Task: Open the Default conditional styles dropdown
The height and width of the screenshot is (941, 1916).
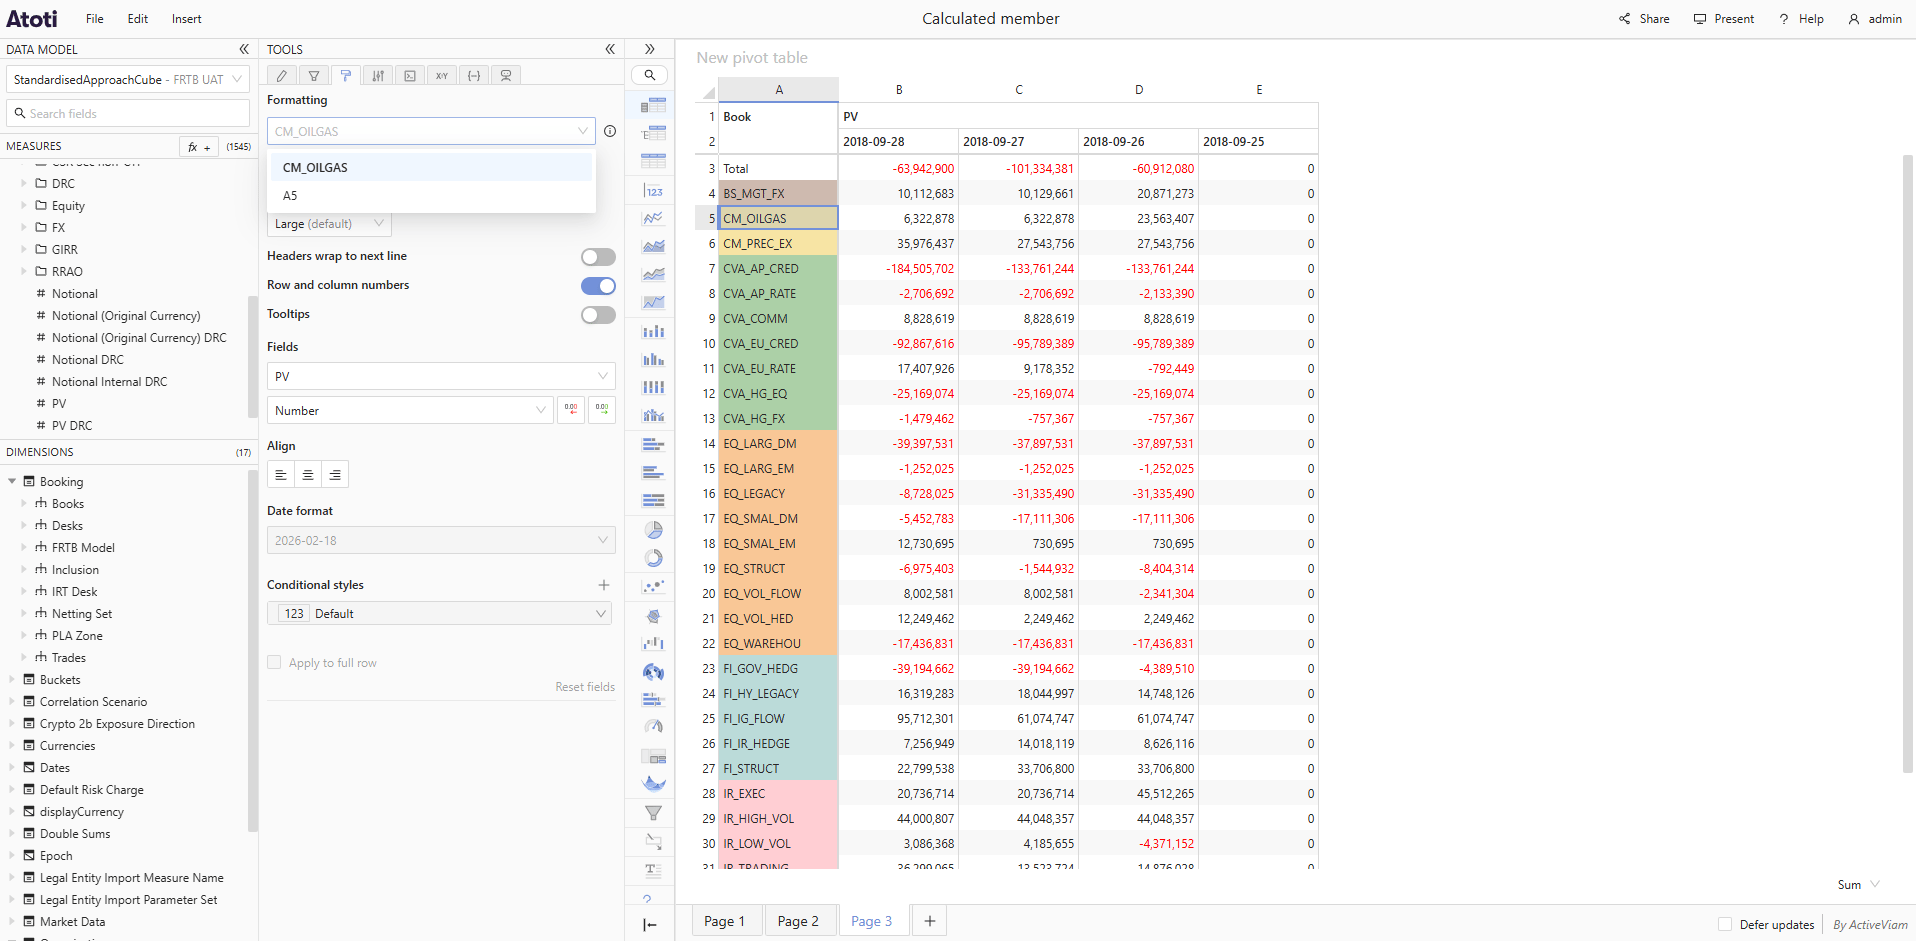Action: coord(439,613)
